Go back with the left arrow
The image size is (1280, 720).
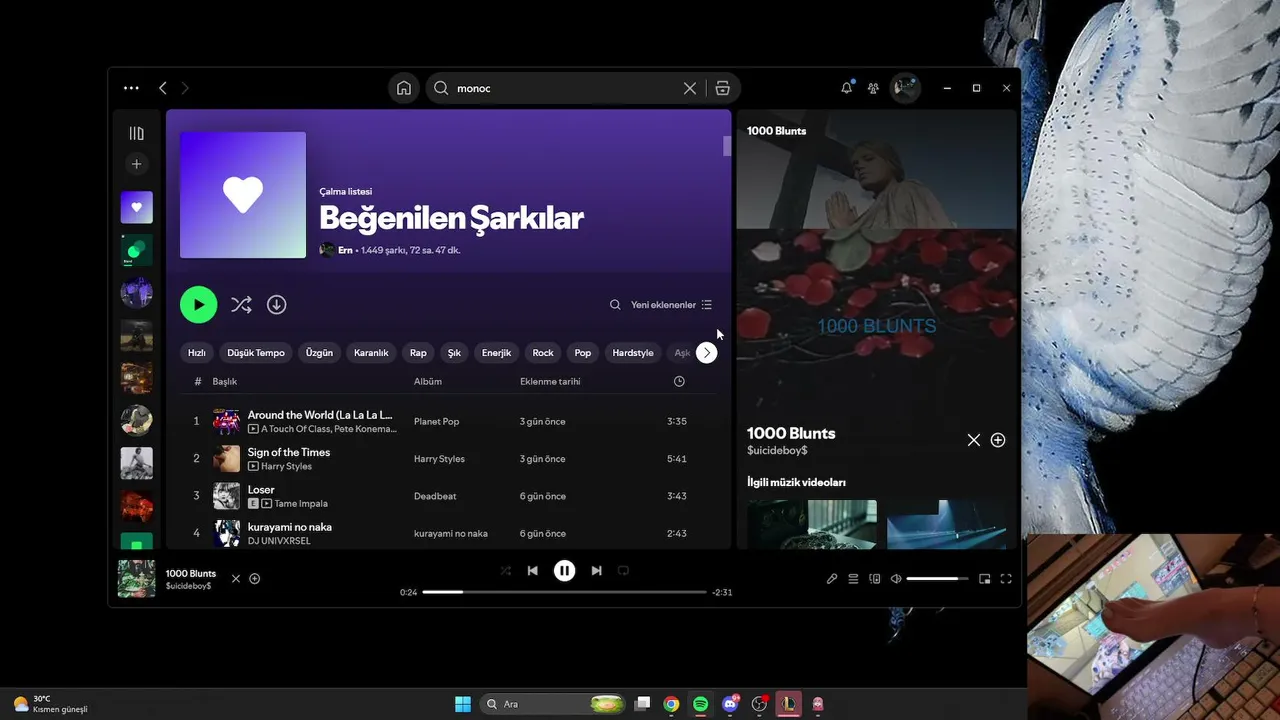[163, 88]
